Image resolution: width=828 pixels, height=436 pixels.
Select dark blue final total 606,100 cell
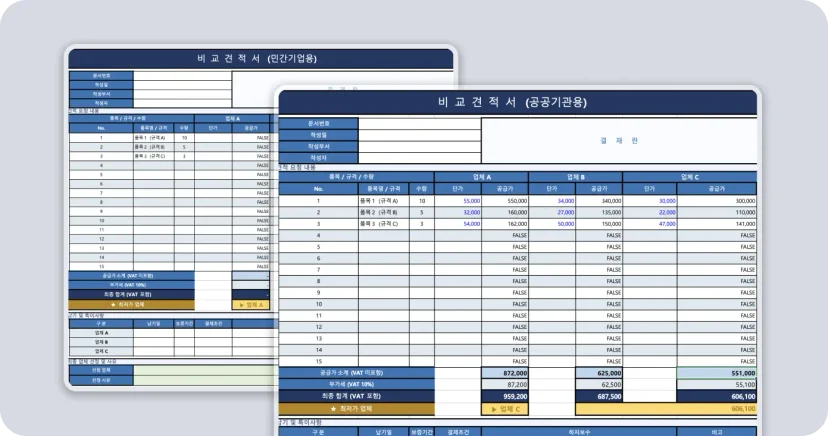[x=717, y=396]
